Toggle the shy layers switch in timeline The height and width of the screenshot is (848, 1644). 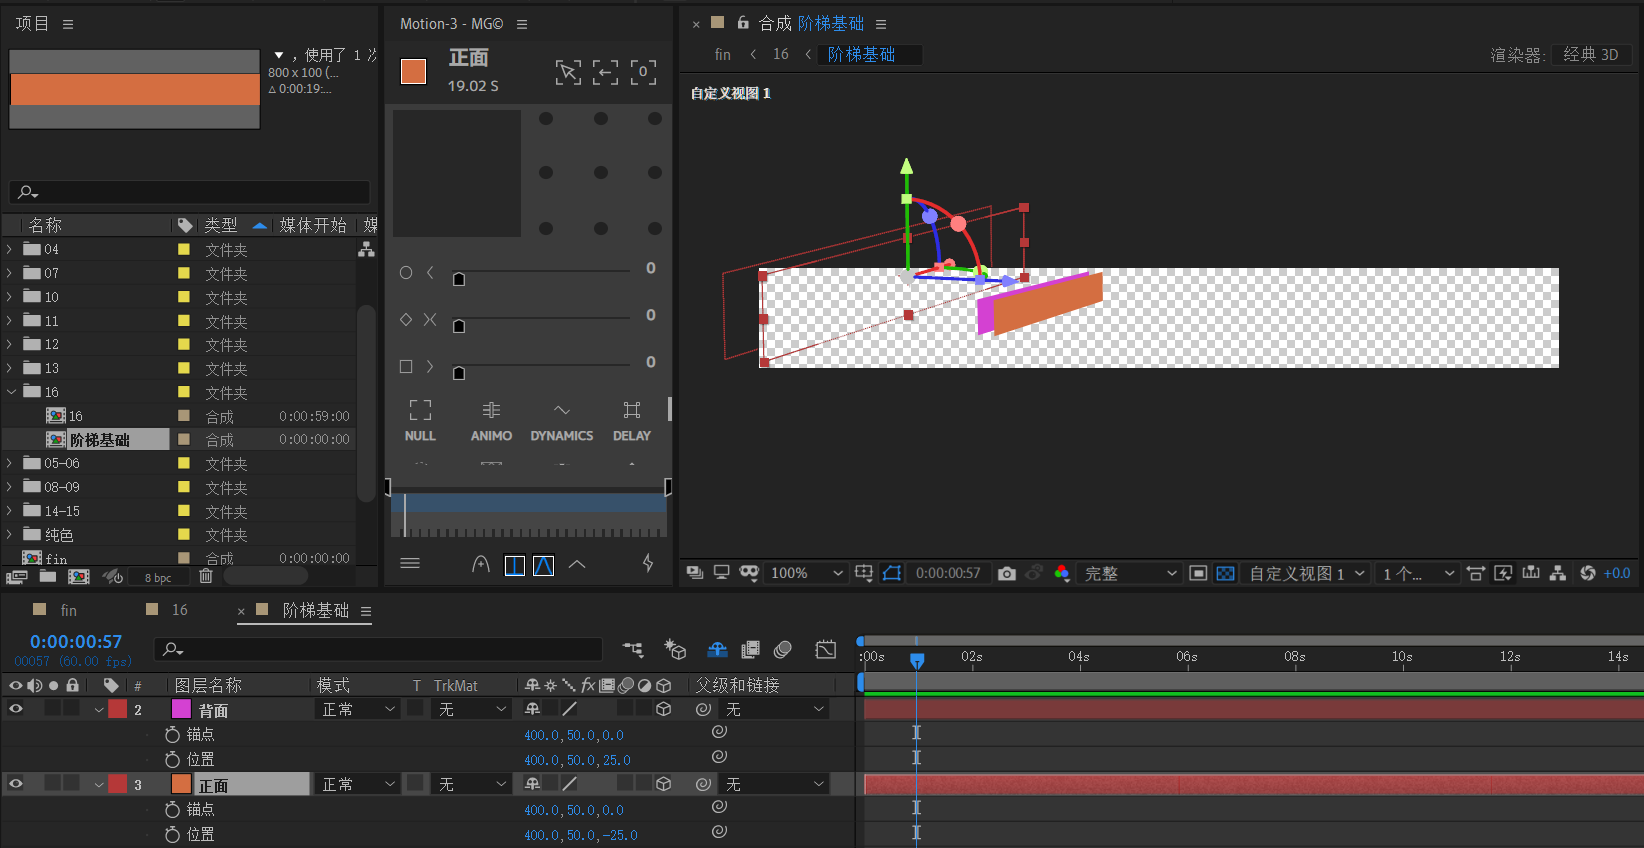pyautogui.click(x=717, y=650)
